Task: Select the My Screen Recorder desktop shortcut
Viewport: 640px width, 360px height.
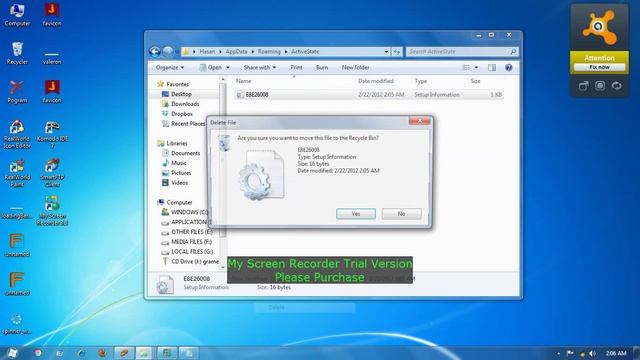Action: tap(52, 211)
